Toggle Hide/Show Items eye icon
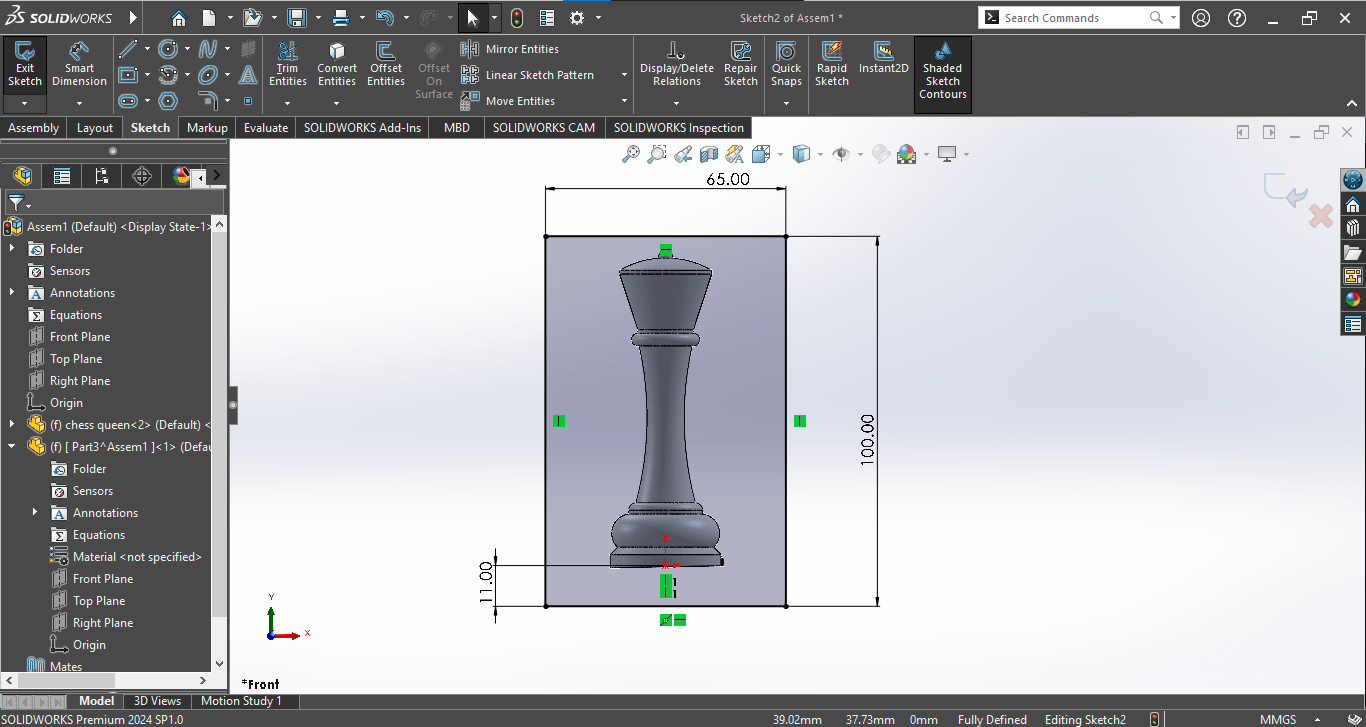1366x727 pixels. click(x=841, y=154)
